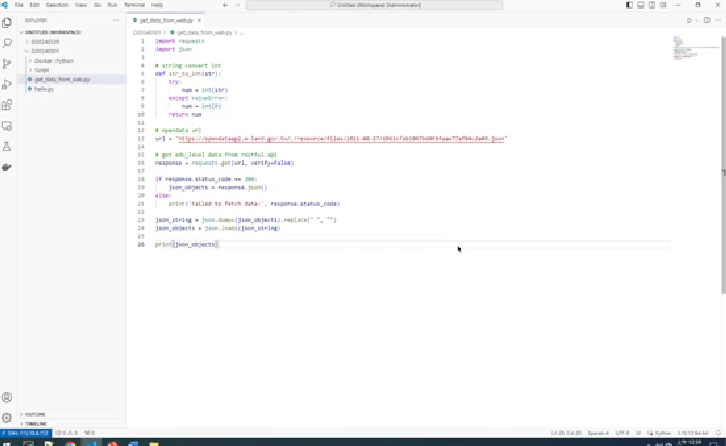
Task: Click the editor vertical scrollbar
Action: point(723,164)
